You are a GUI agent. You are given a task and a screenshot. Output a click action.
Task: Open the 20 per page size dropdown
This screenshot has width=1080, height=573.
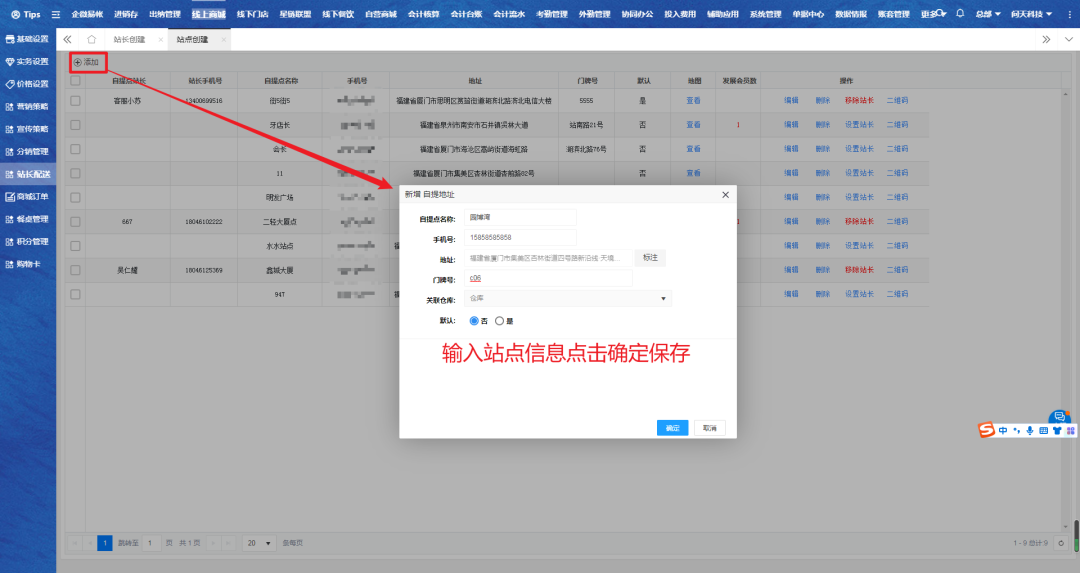pos(260,543)
